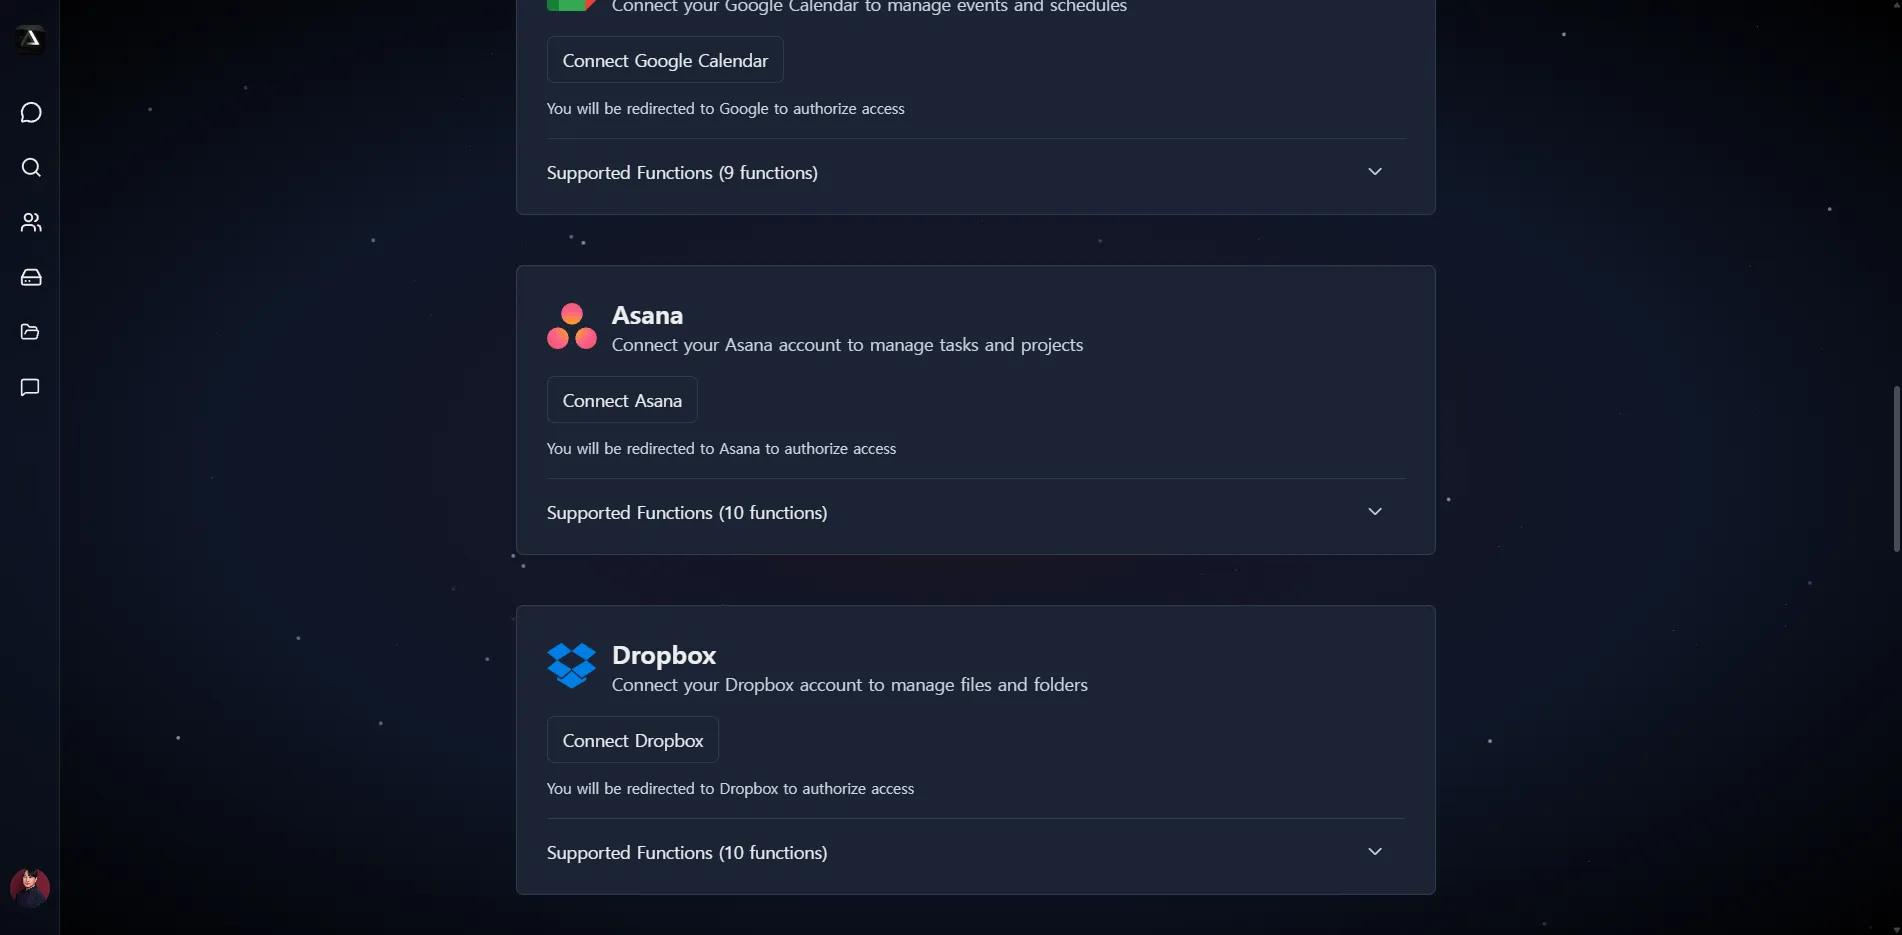This screenshot has height=935, width=1902.
Task: Click the Dropbox logo icon
Action: (572, 666)
